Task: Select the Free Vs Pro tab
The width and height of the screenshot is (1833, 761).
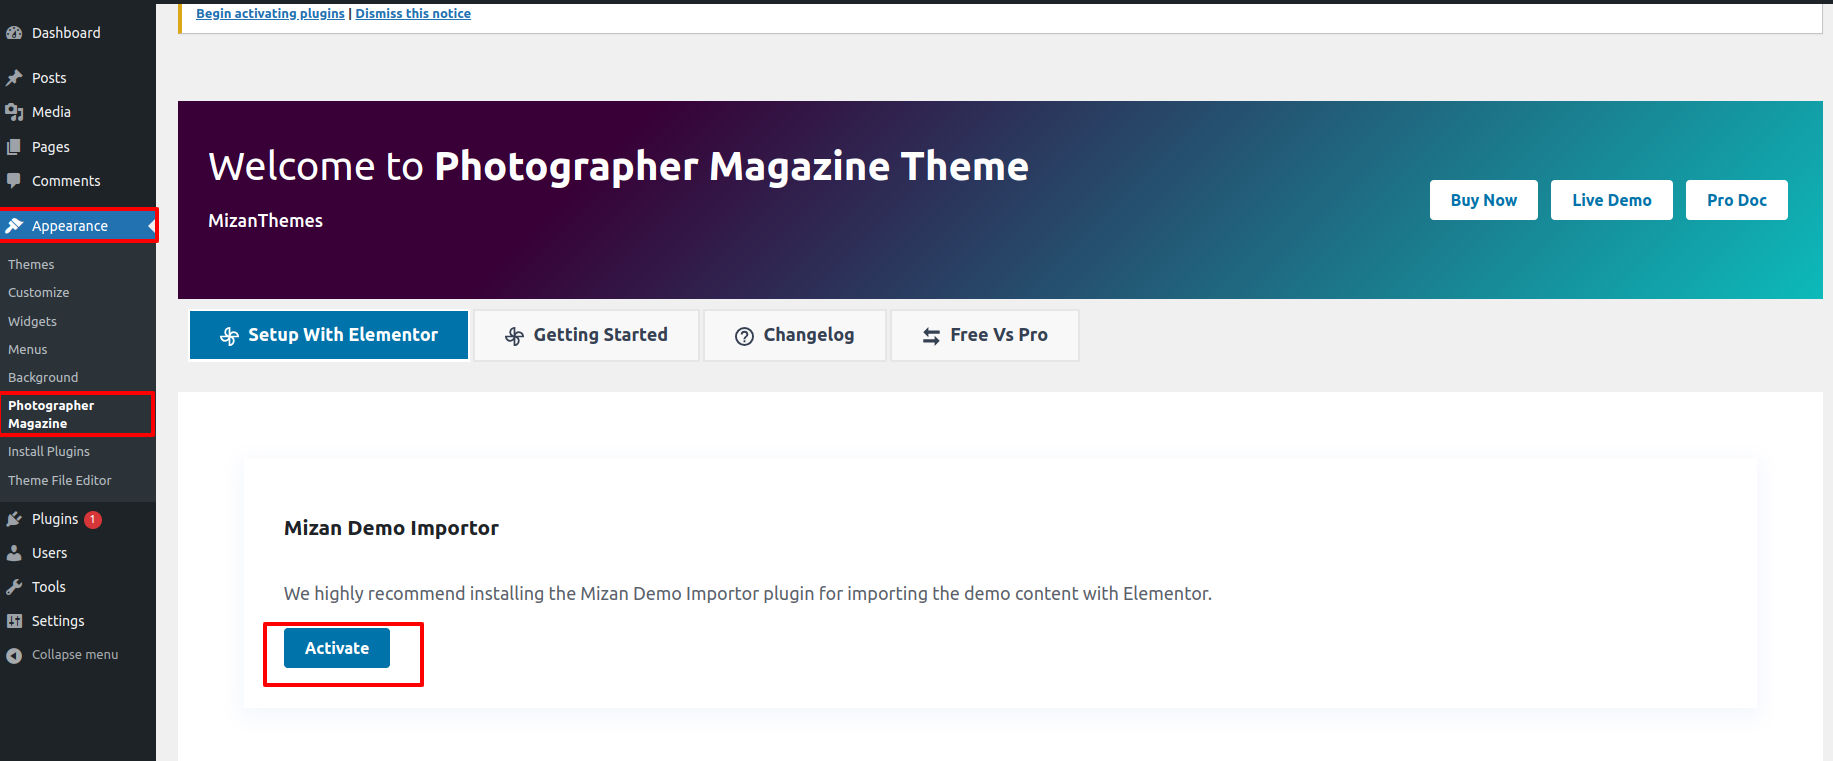Action: click(985, 335)
